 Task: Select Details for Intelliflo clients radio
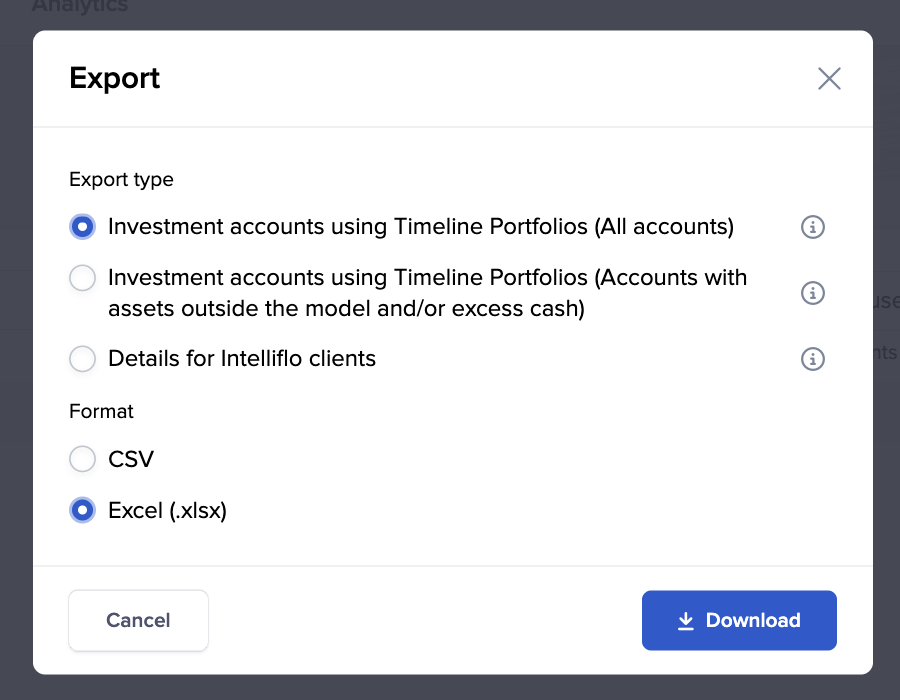click(x=82, y=358)
